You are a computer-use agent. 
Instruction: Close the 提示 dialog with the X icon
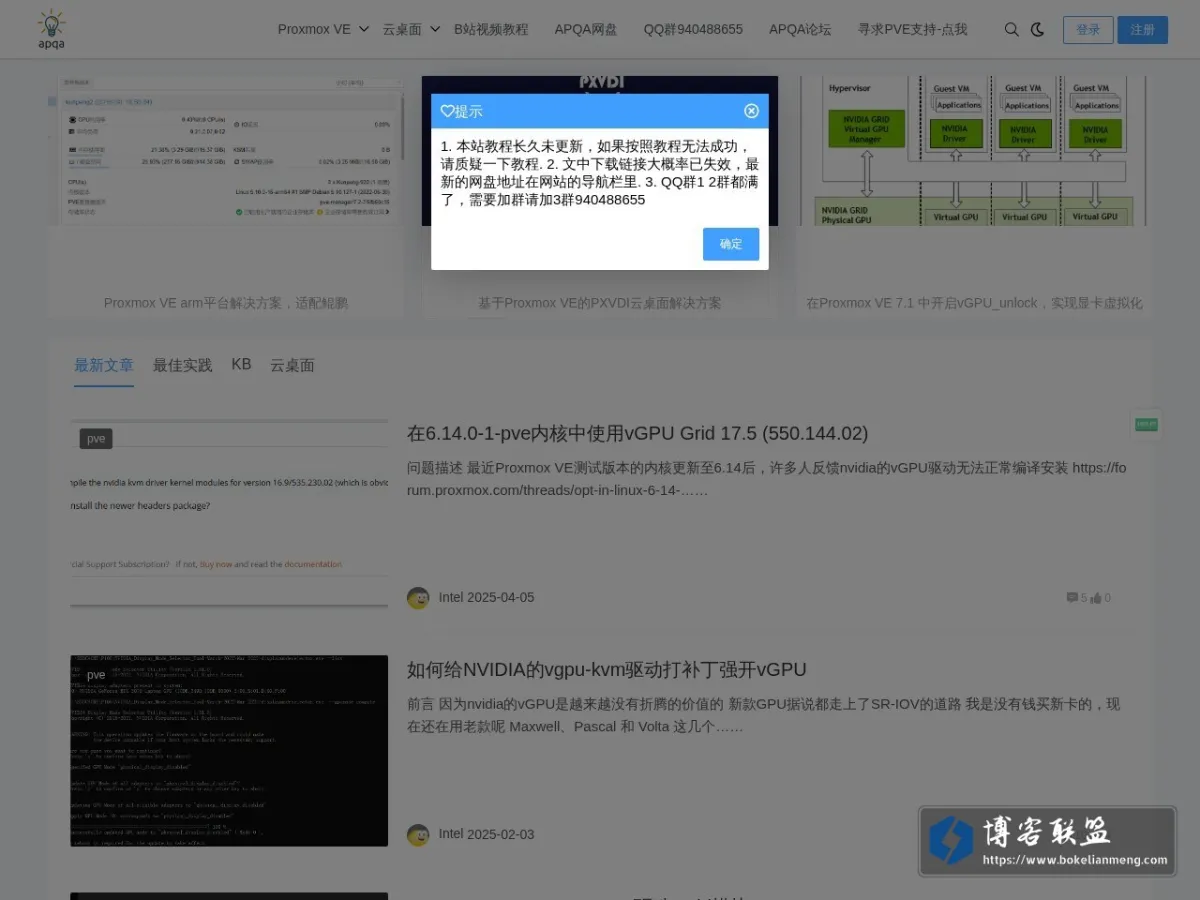click(x=751, y=111)
